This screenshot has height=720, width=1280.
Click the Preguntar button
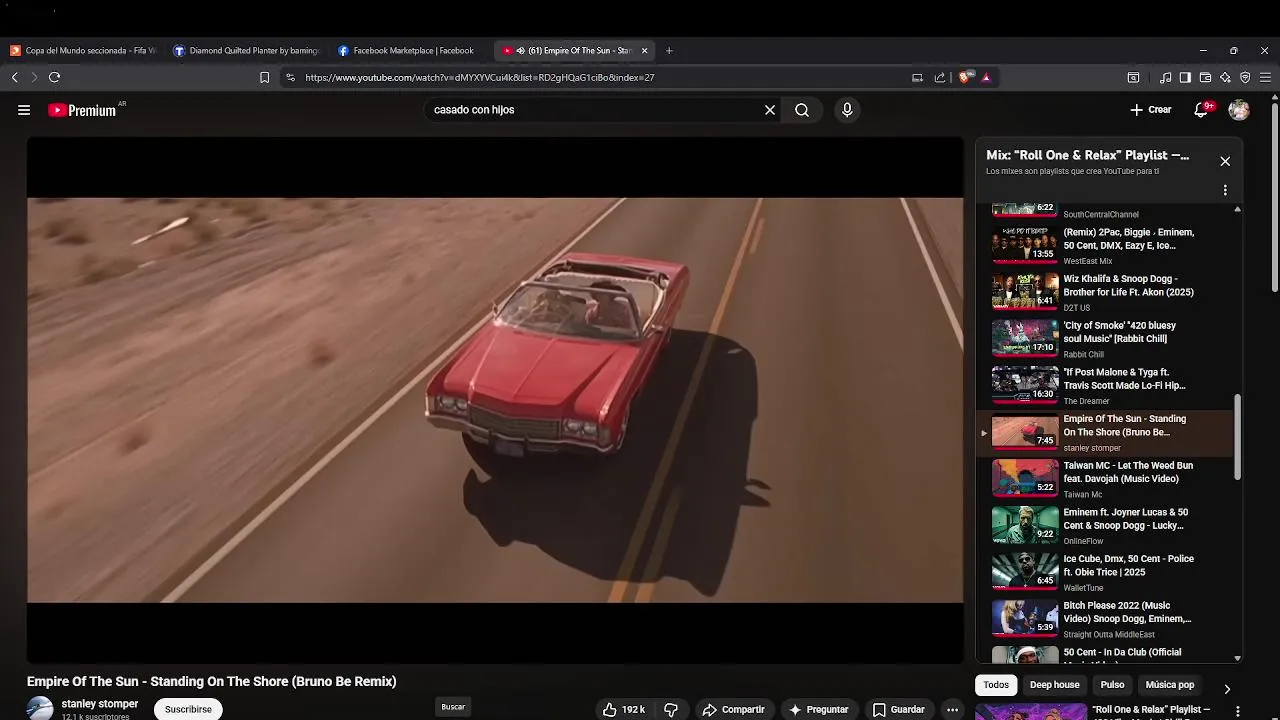[818, 709]
